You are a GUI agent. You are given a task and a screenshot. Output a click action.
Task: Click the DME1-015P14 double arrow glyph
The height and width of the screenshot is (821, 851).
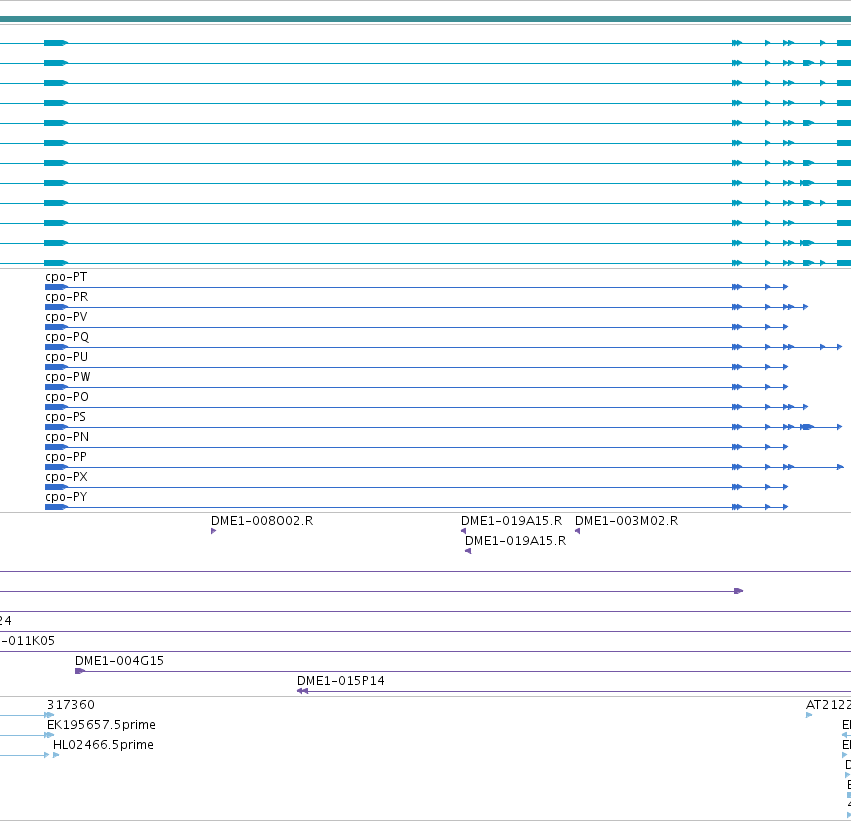(302, 691)
